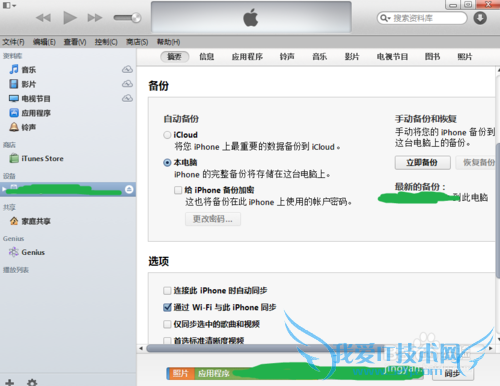Switch to the 摘要 tab
Screen dimensions: 500x386
pyautogui.click(x=175, y=57)
